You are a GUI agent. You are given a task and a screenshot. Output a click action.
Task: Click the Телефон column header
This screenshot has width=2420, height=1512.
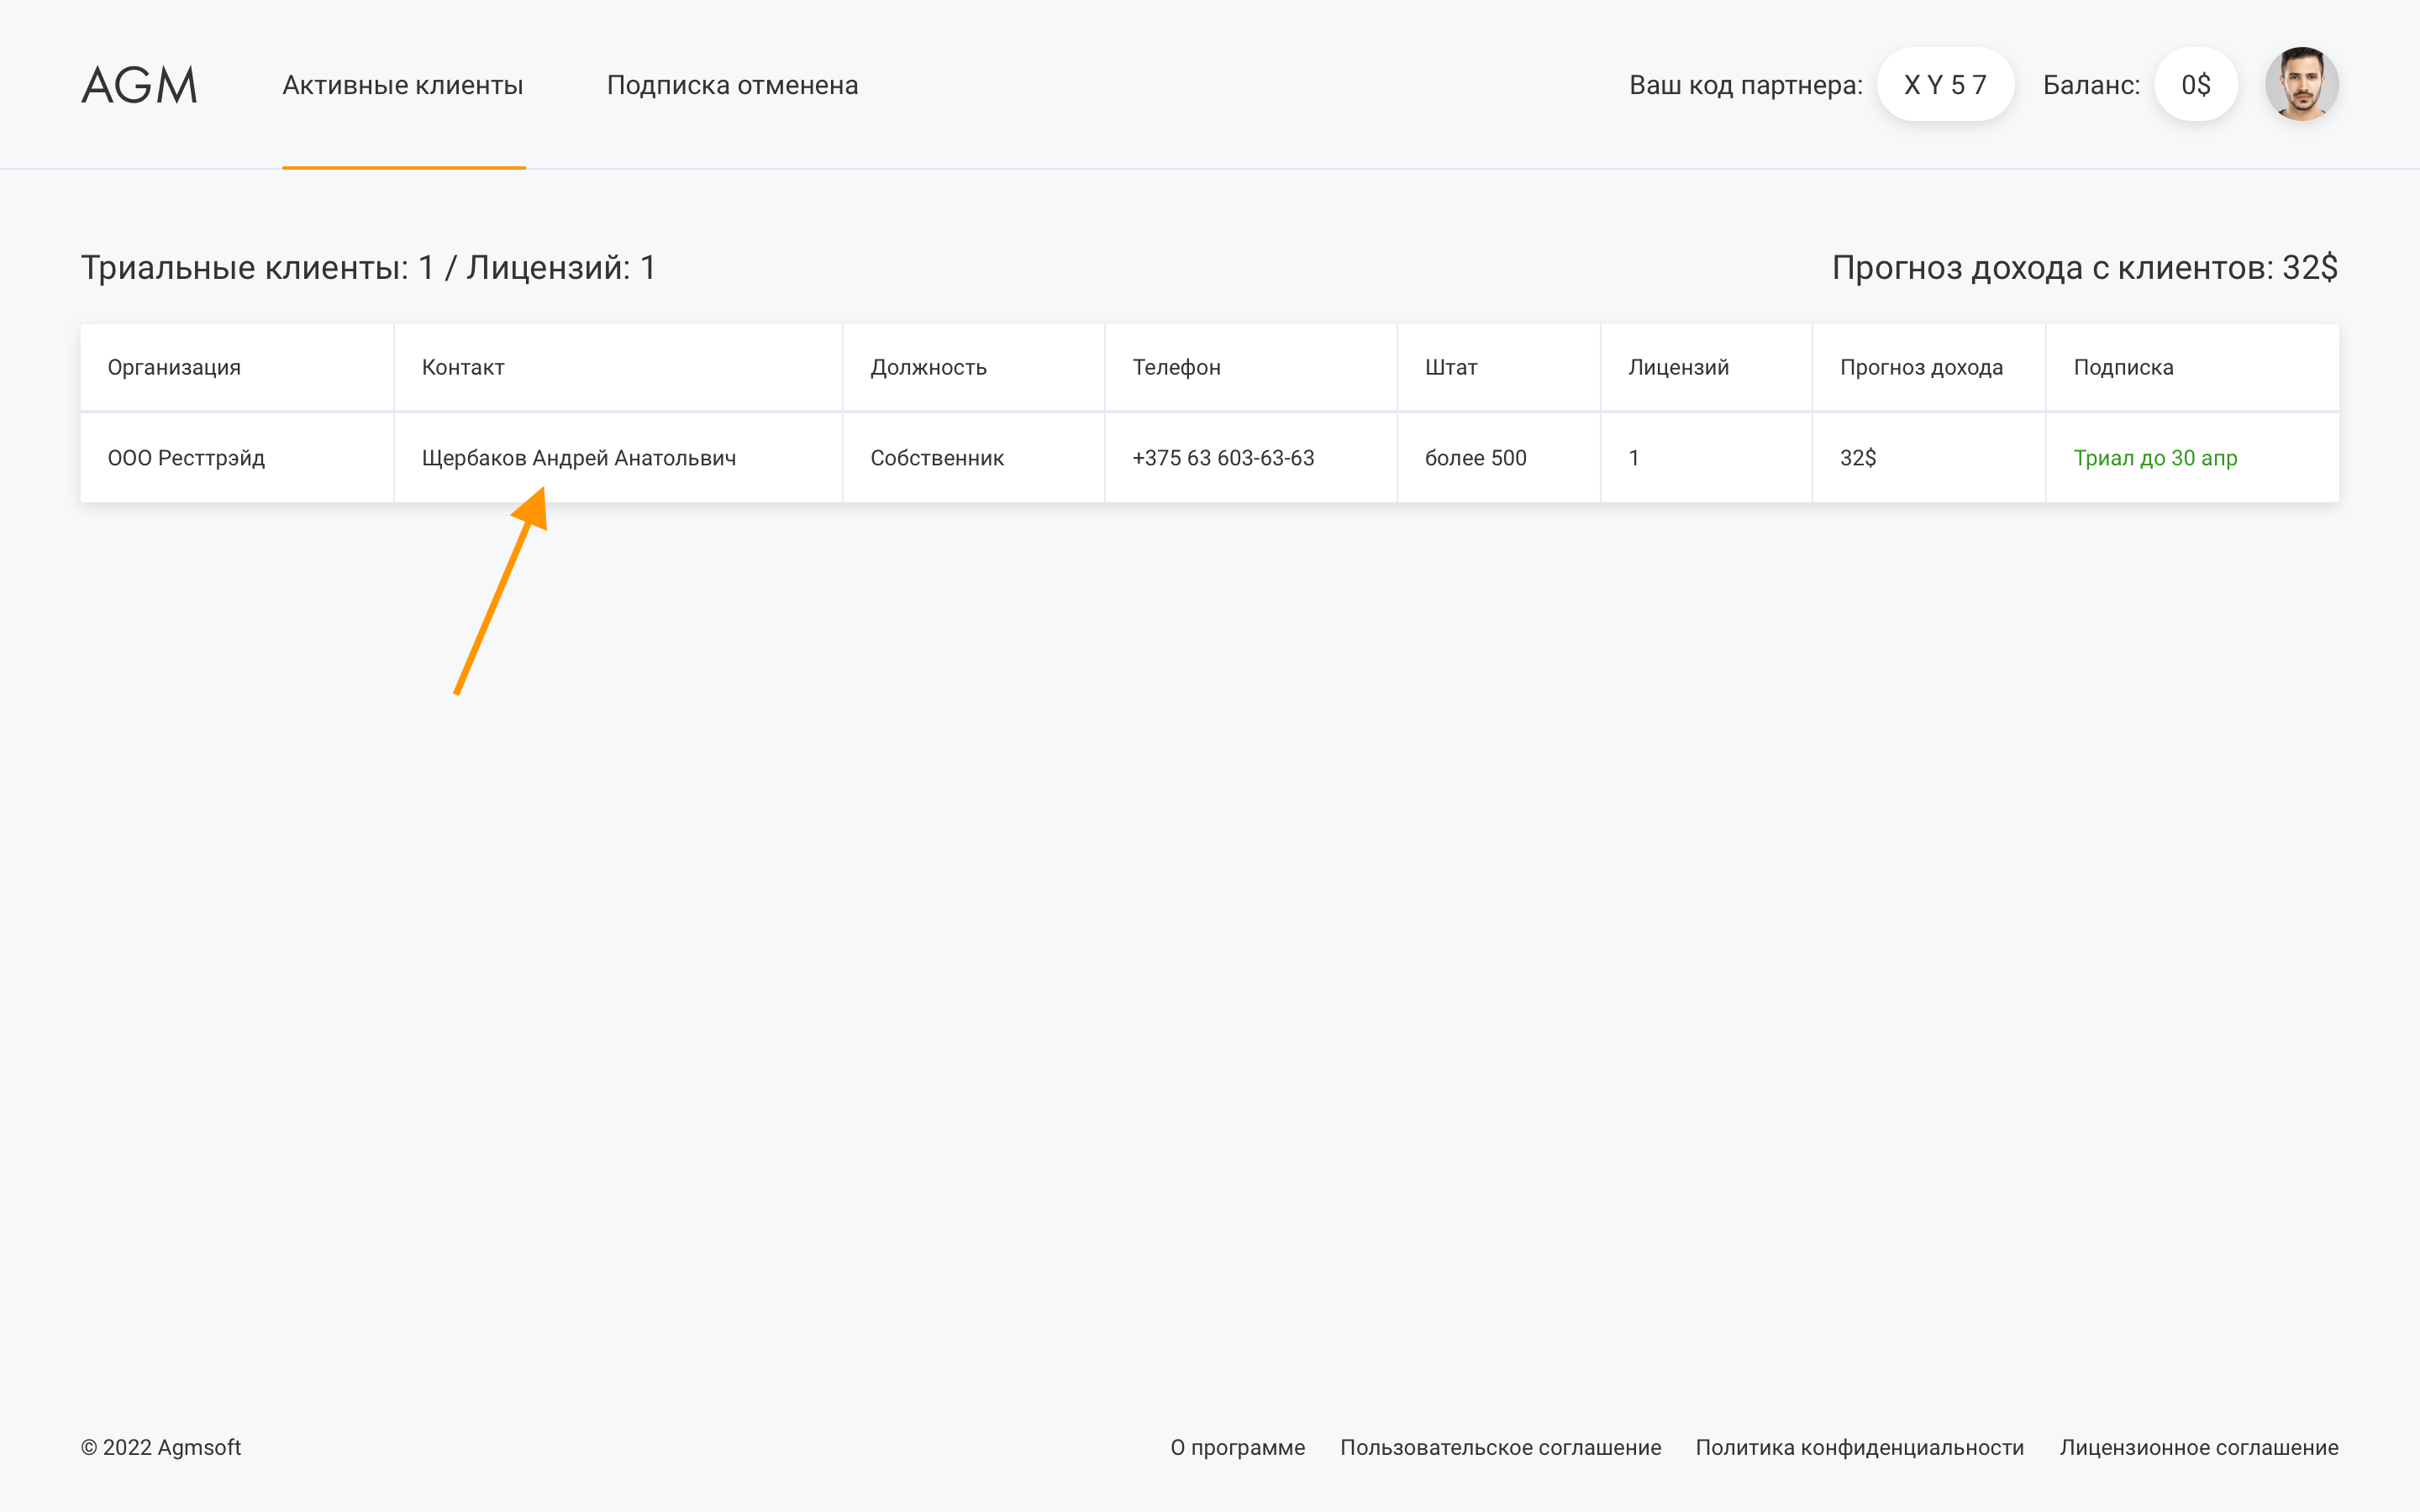point(1176,367)
